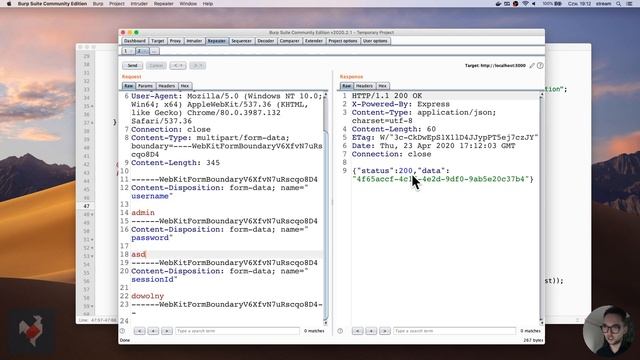Go to previous request in history
640x360 pixels.
(x=178, y=65)
